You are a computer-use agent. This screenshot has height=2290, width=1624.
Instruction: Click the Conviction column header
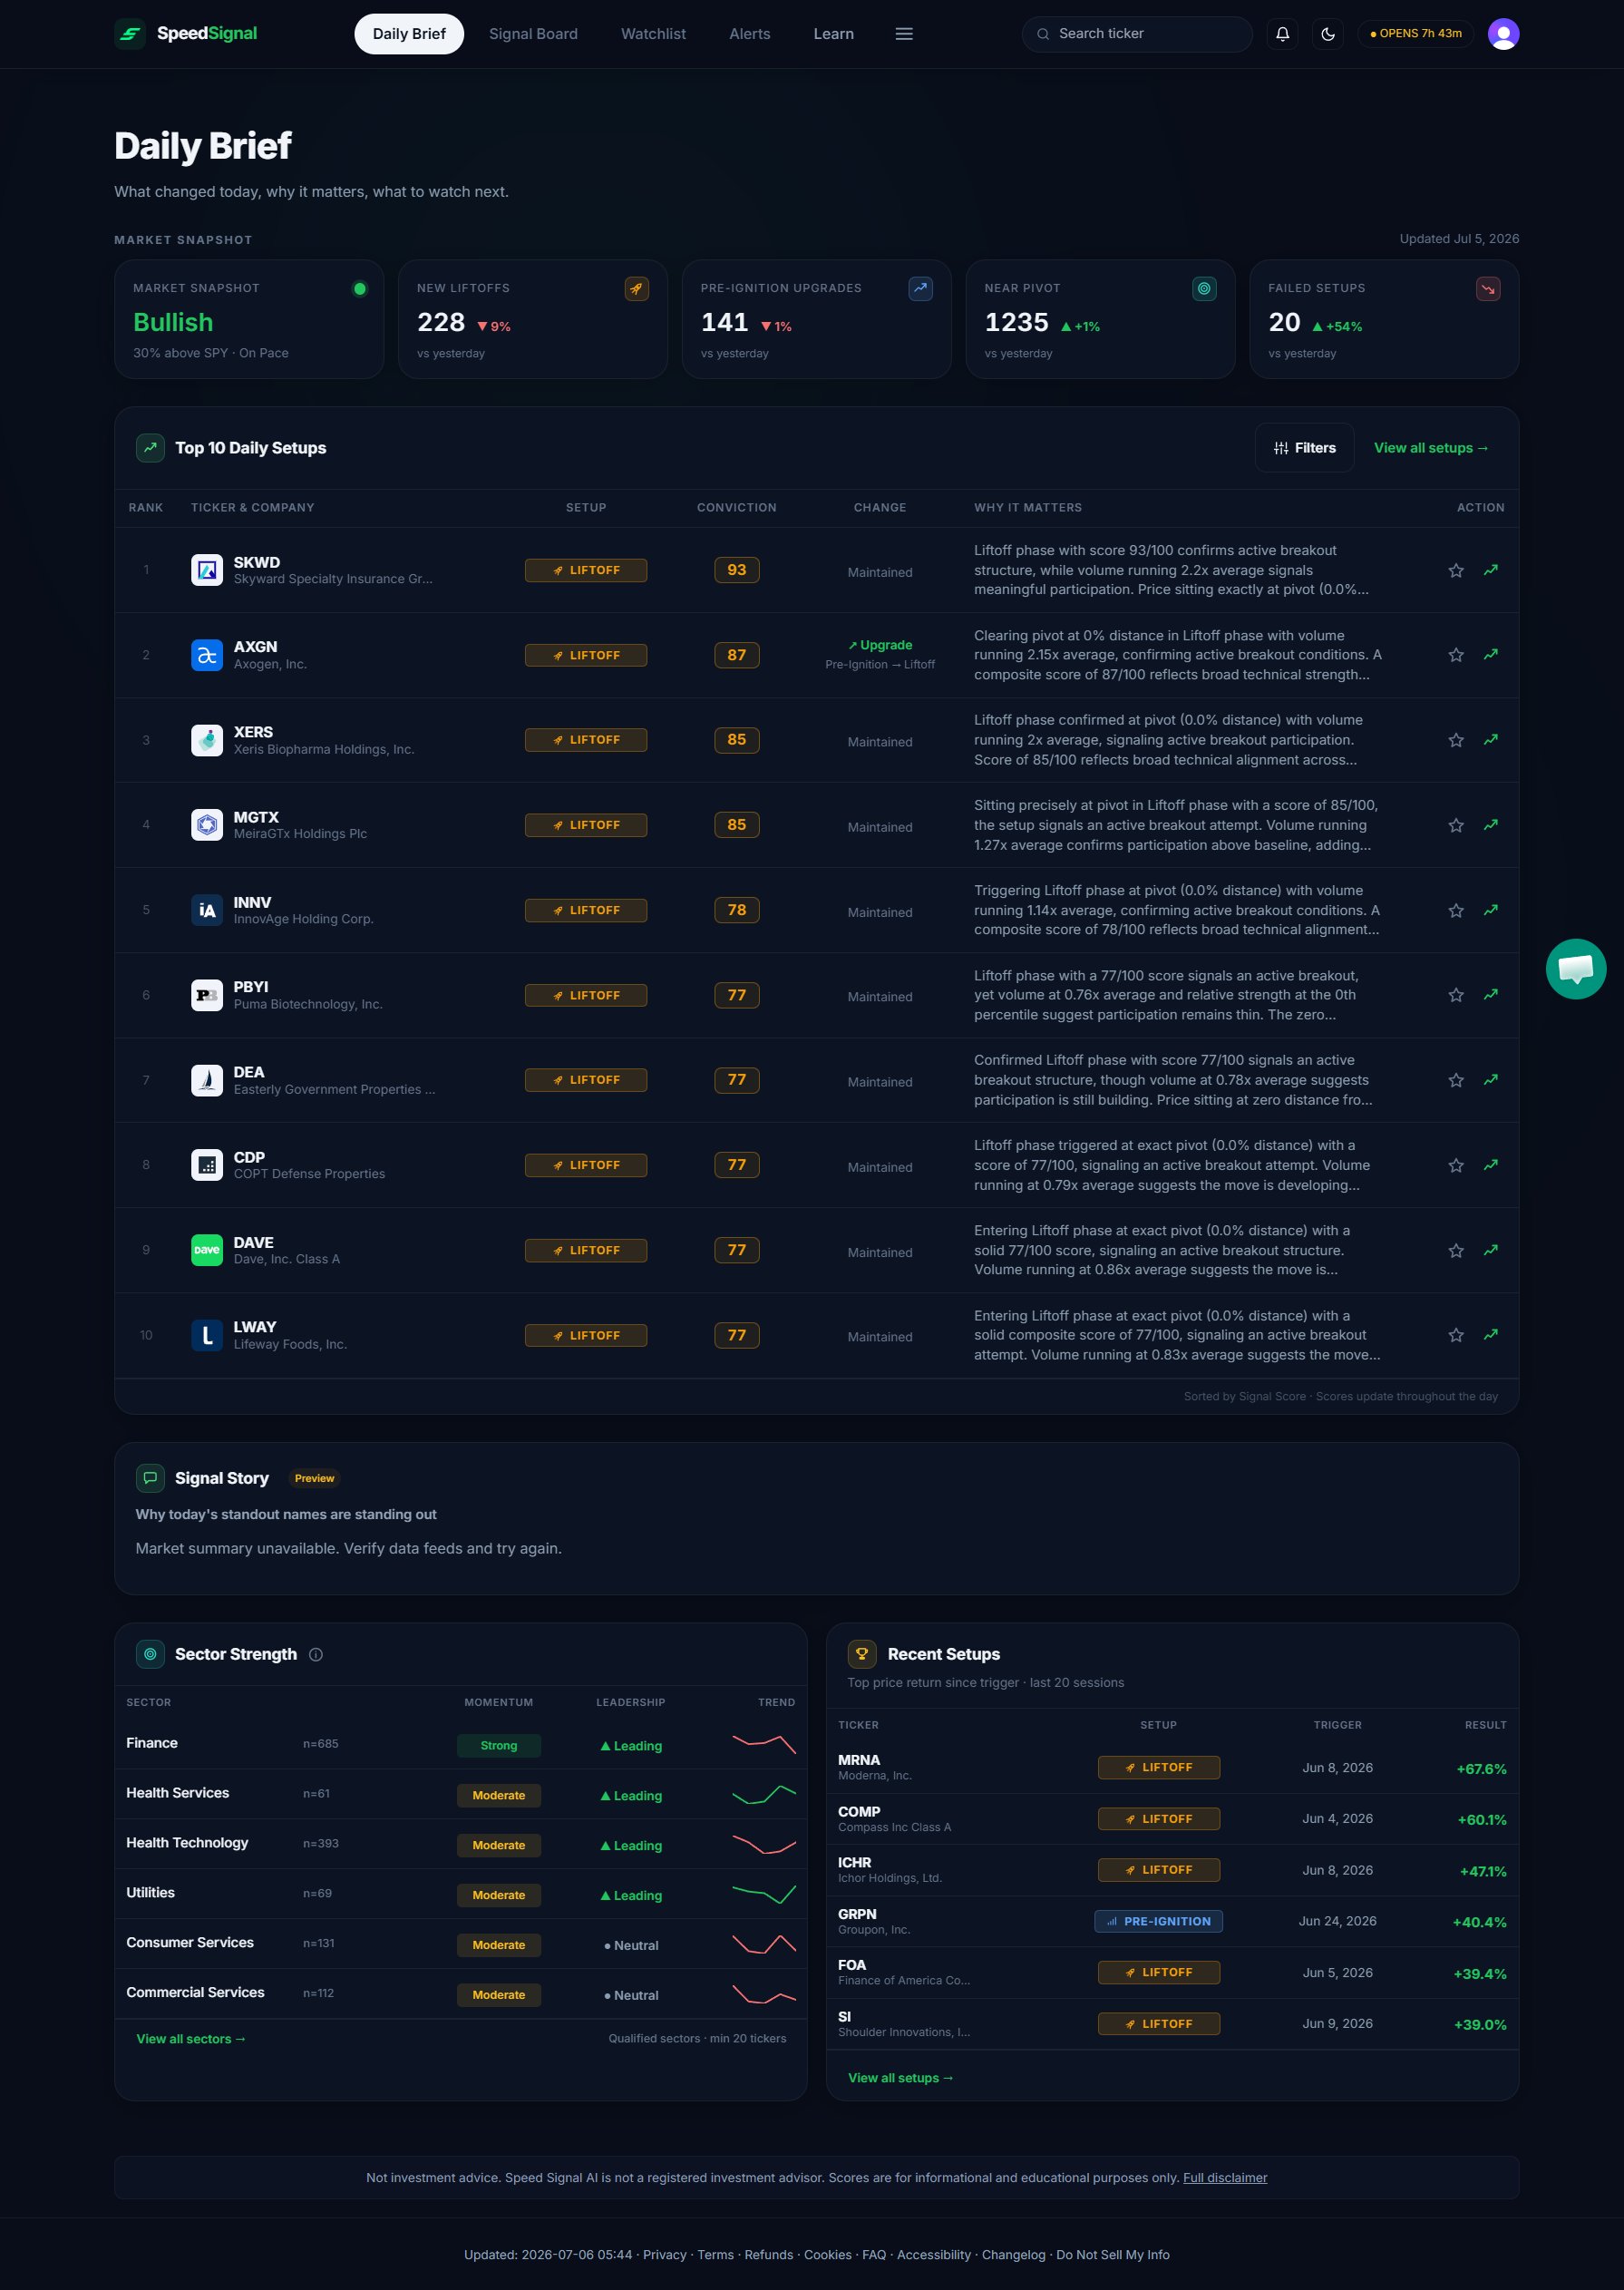(x=736, y=508)
